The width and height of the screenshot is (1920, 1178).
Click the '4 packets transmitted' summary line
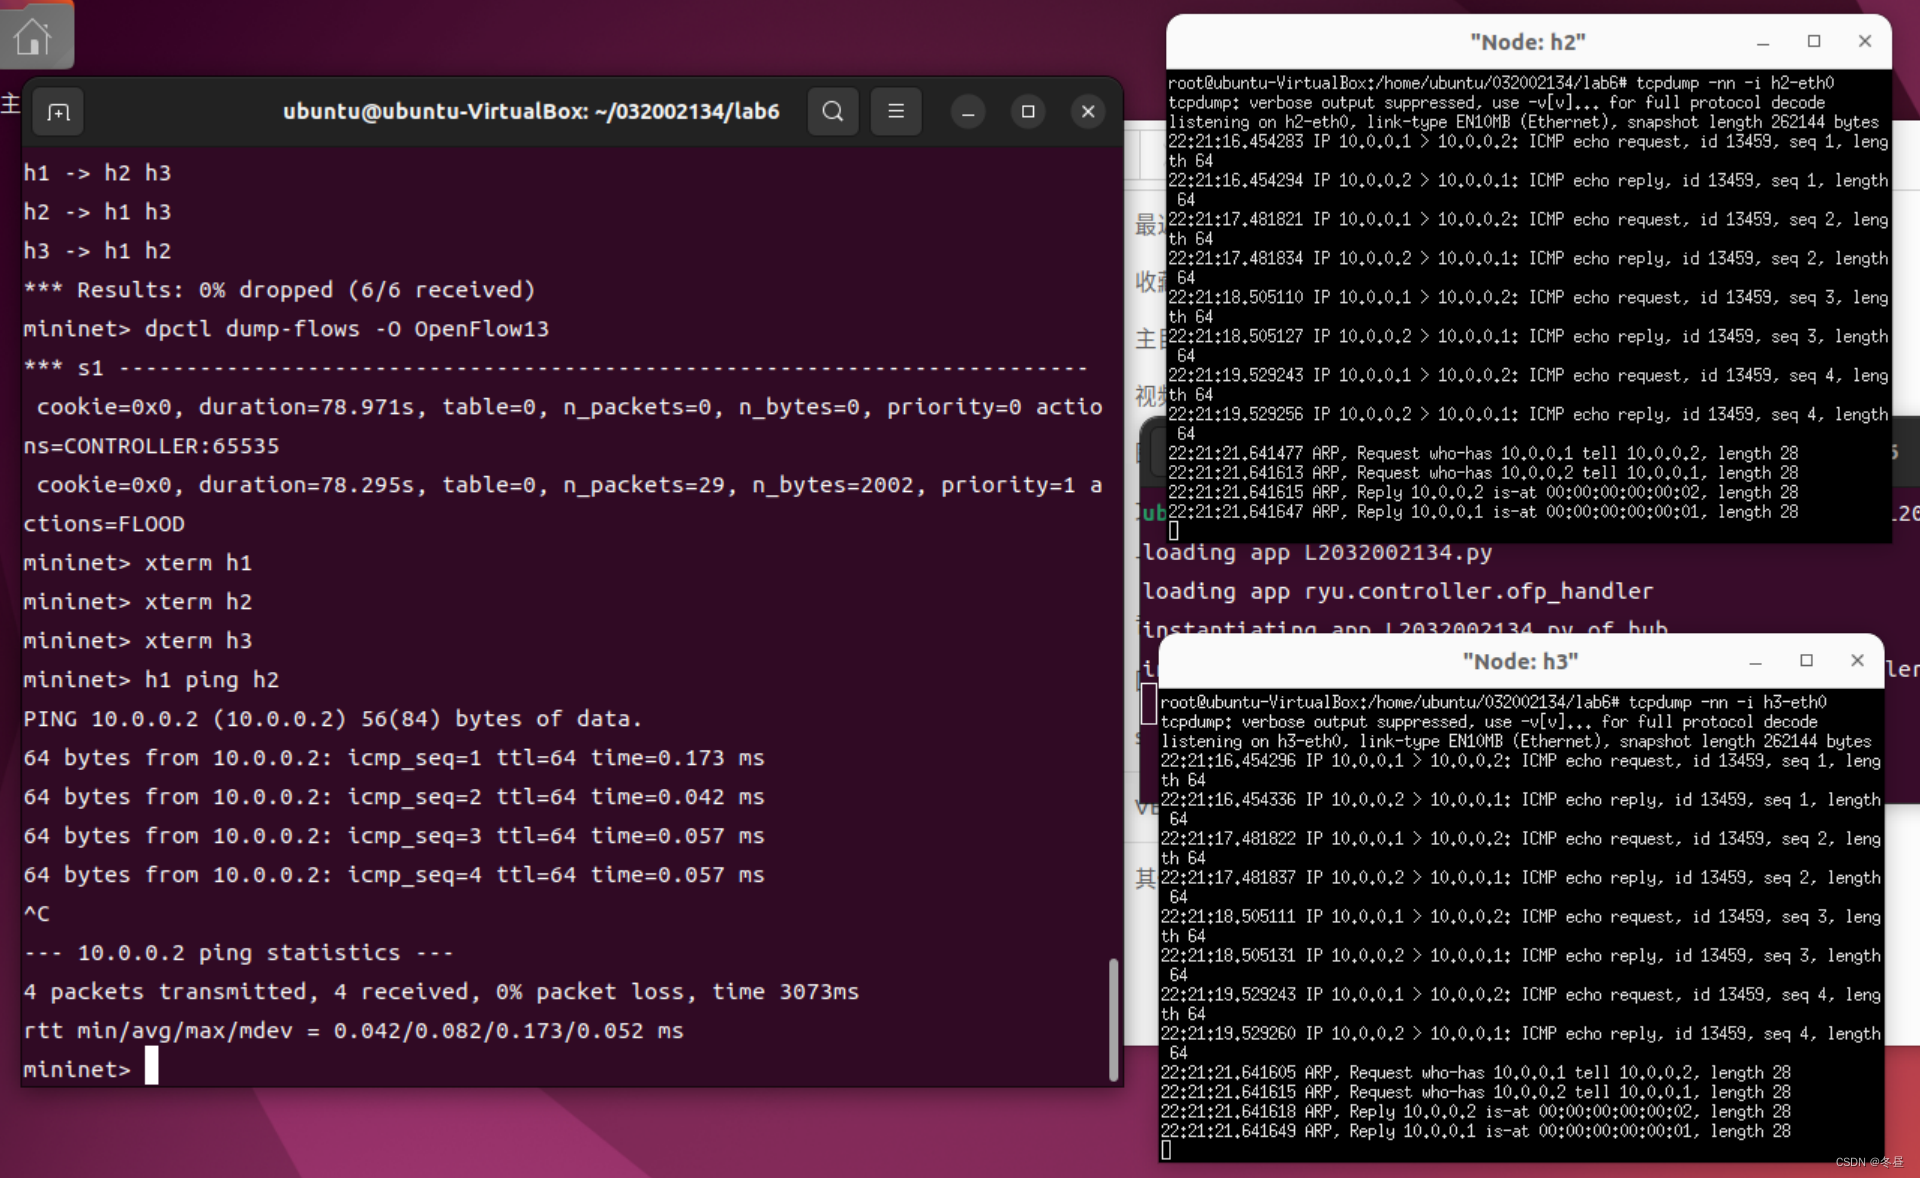click(441, 992)
